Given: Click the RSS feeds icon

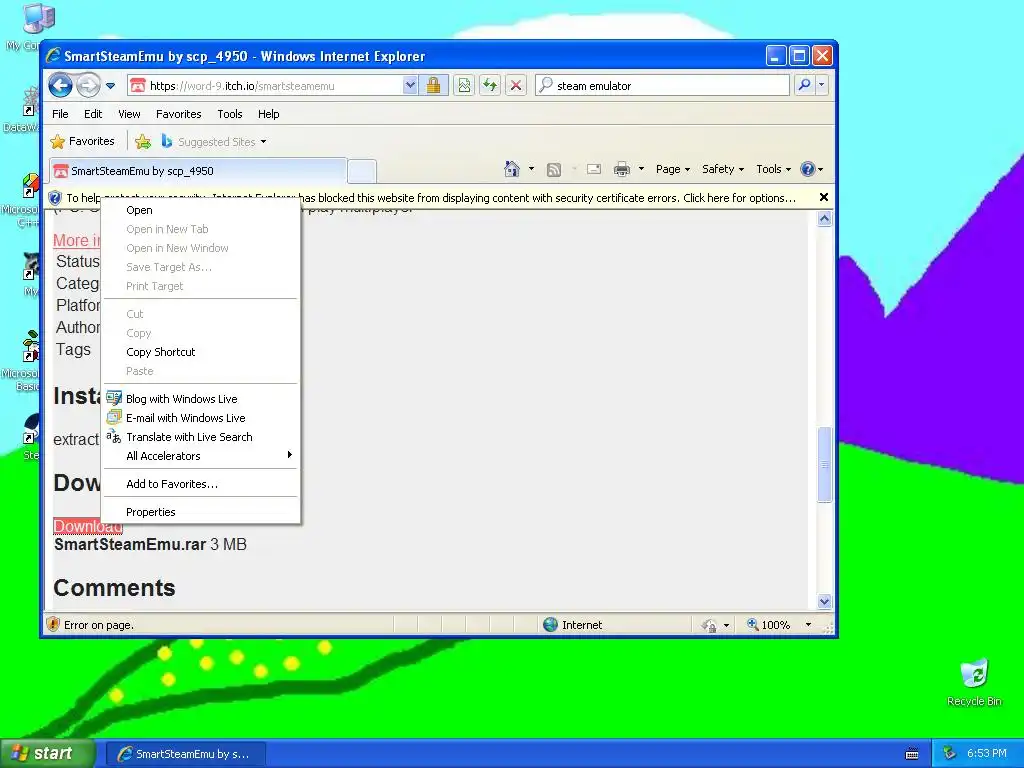Looking at the screenshot, I should pos(554,170).
